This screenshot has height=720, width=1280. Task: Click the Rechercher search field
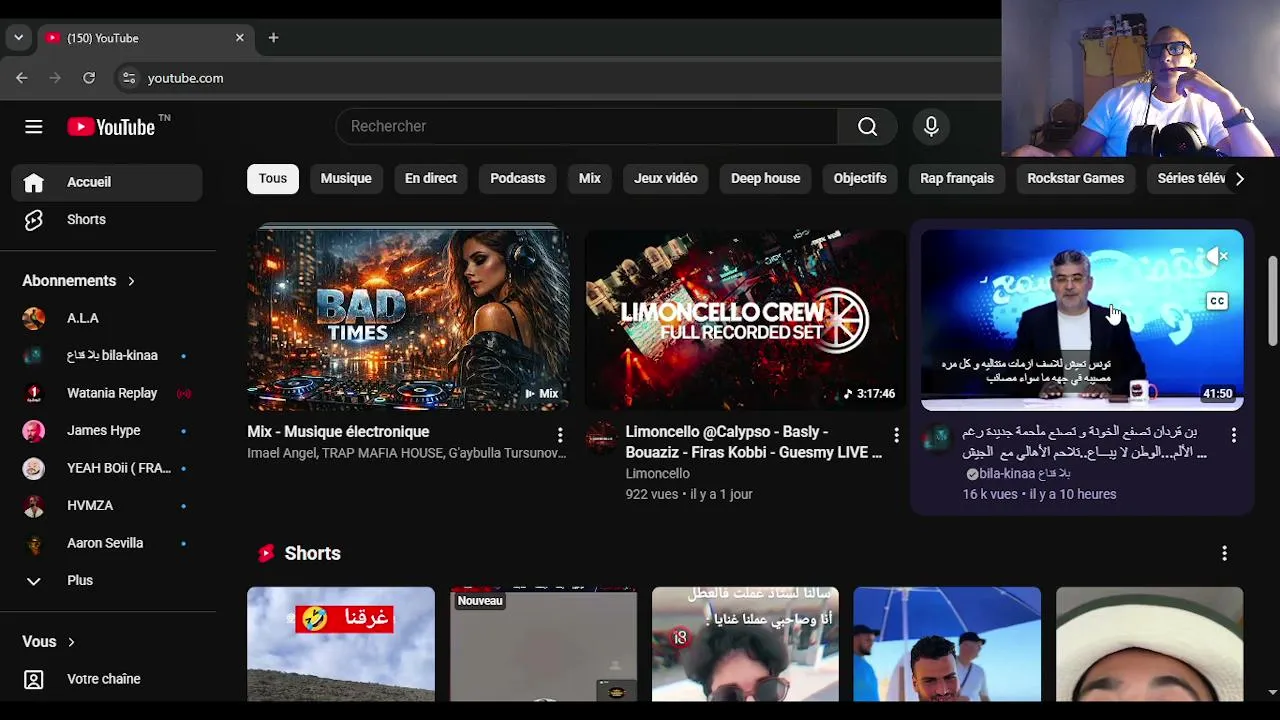(x=588, y=126)
